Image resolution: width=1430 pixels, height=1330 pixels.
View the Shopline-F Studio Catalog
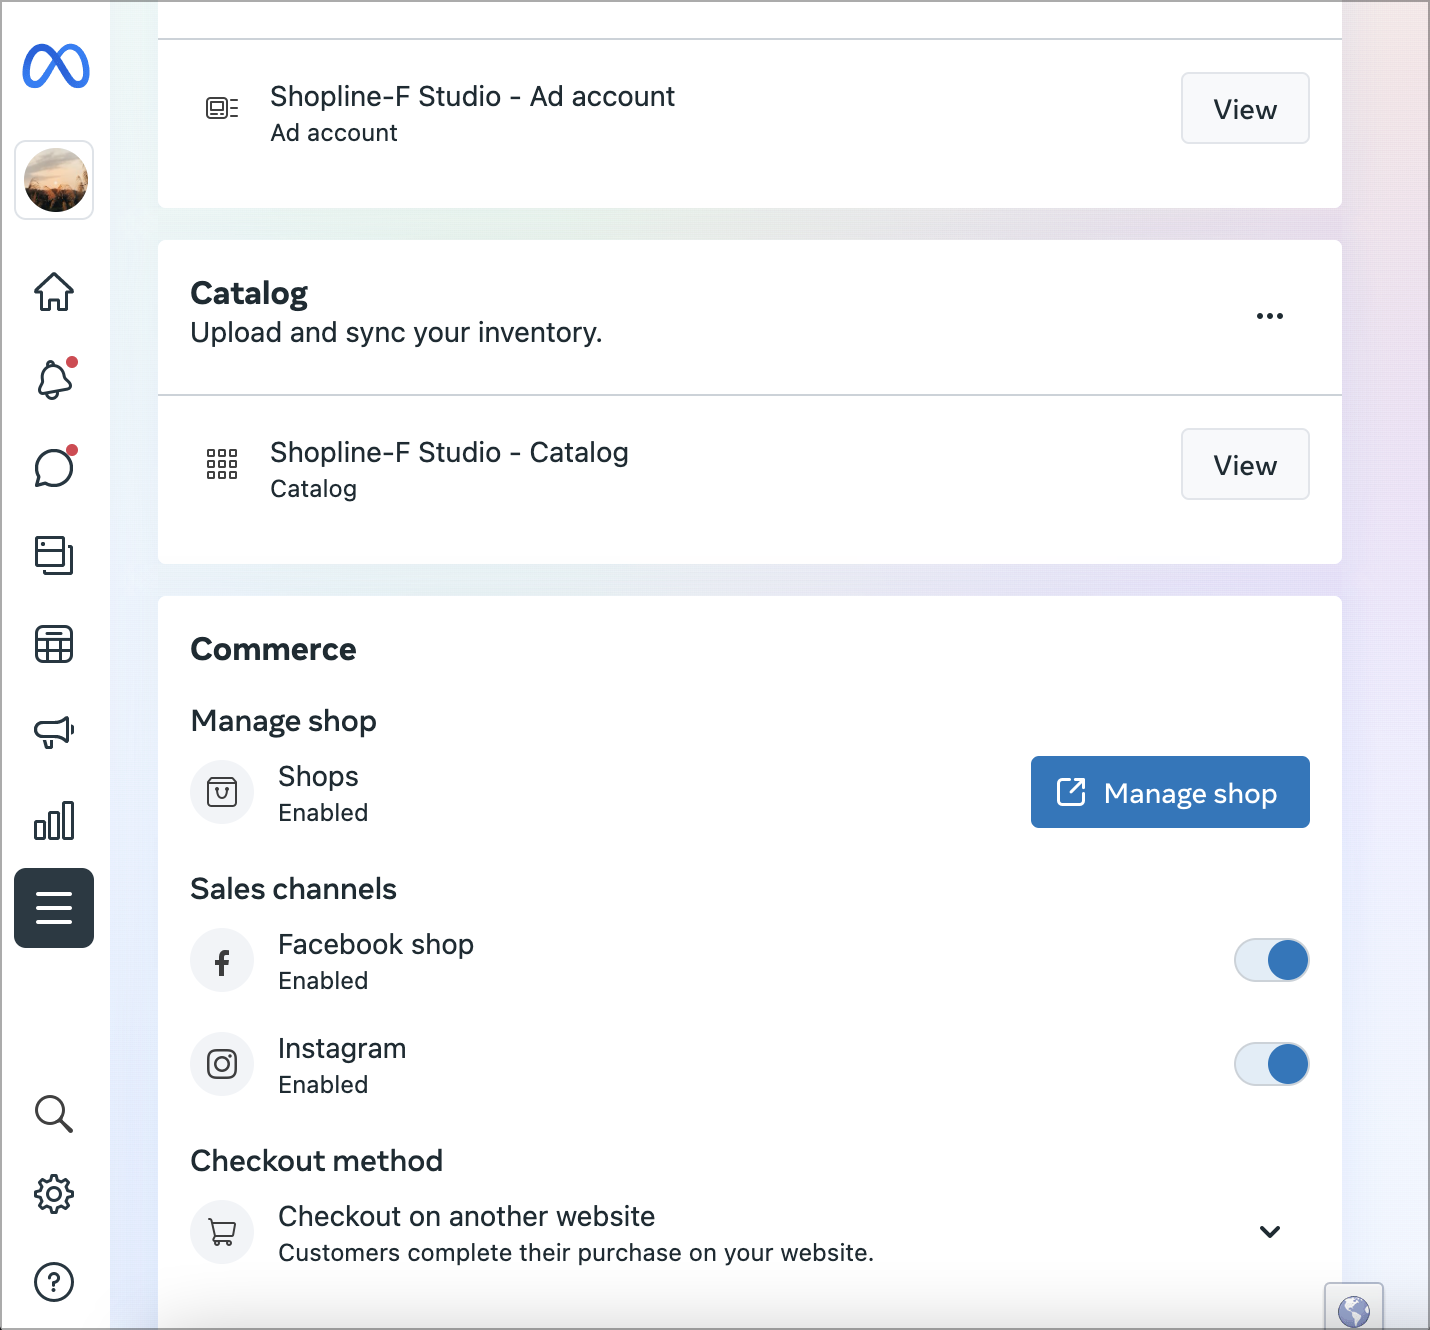pos(1245,464)
